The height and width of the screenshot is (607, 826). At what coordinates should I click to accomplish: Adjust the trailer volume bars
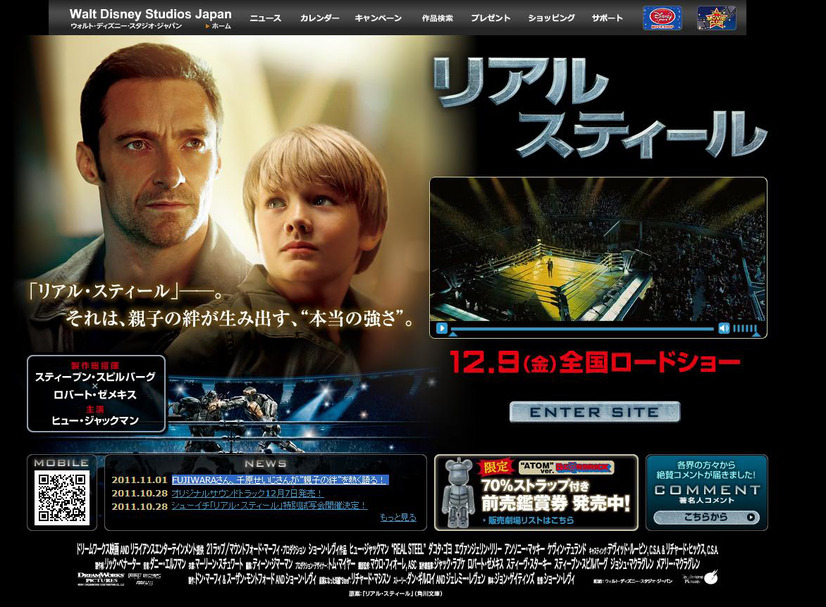pos(745,329)
